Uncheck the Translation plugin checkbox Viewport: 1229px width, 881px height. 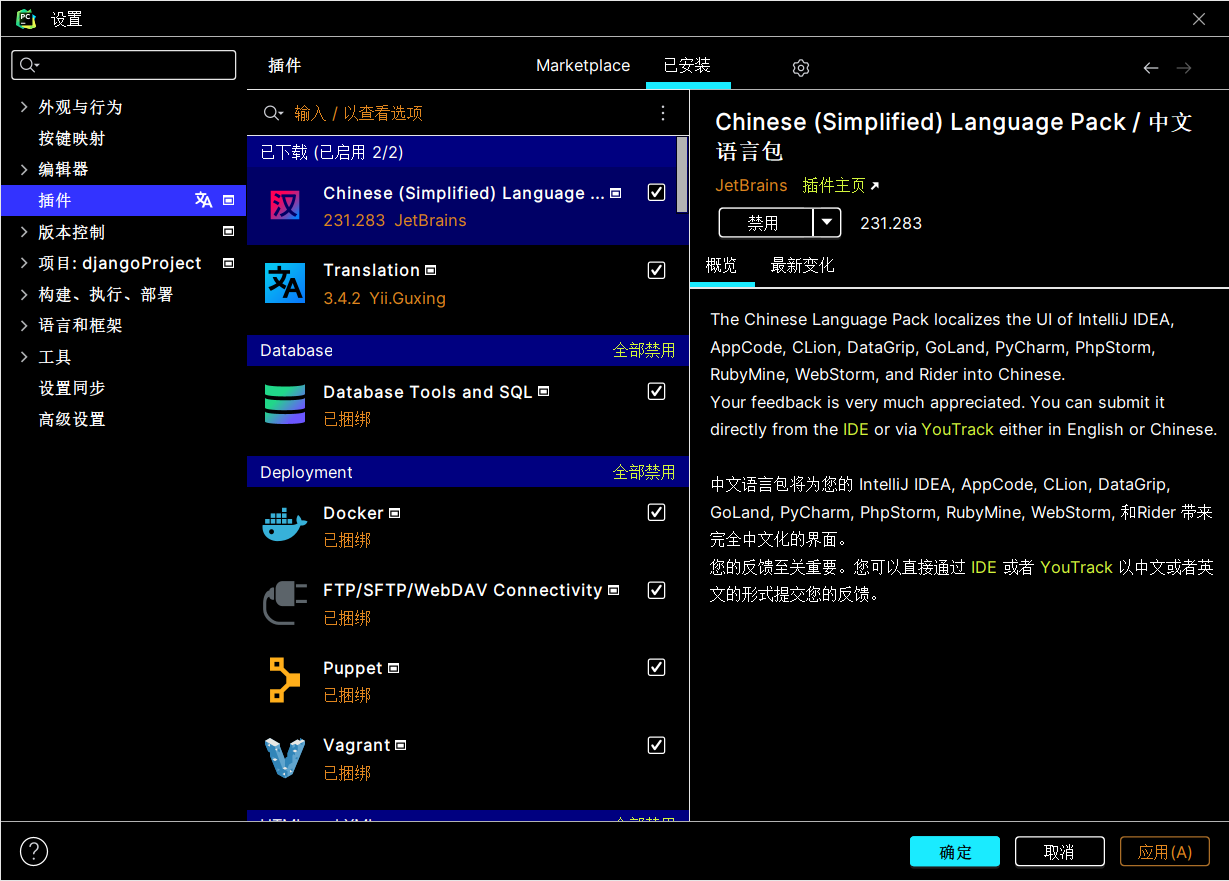656,270
